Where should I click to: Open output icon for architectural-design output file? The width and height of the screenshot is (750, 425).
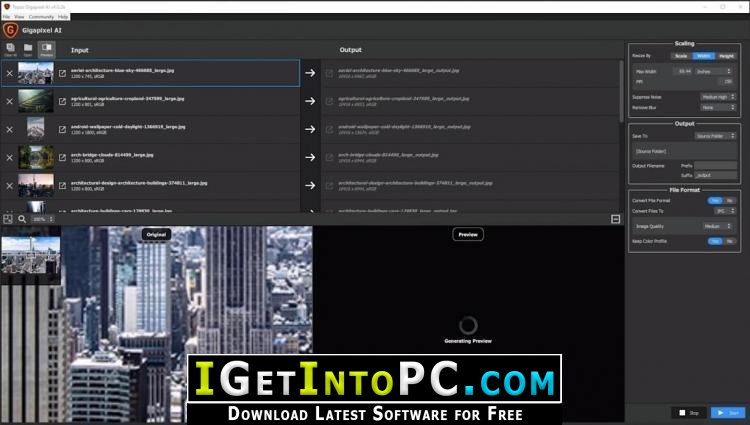point(329,185)
